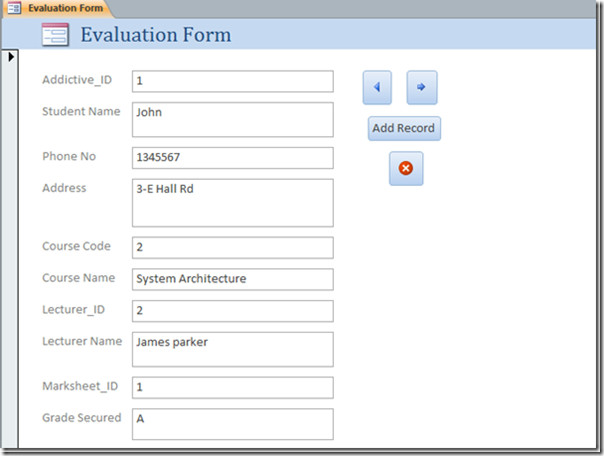Click the Marksheet_ID label
The height and width of the screenshot is (456, 604).
[80, 386]
